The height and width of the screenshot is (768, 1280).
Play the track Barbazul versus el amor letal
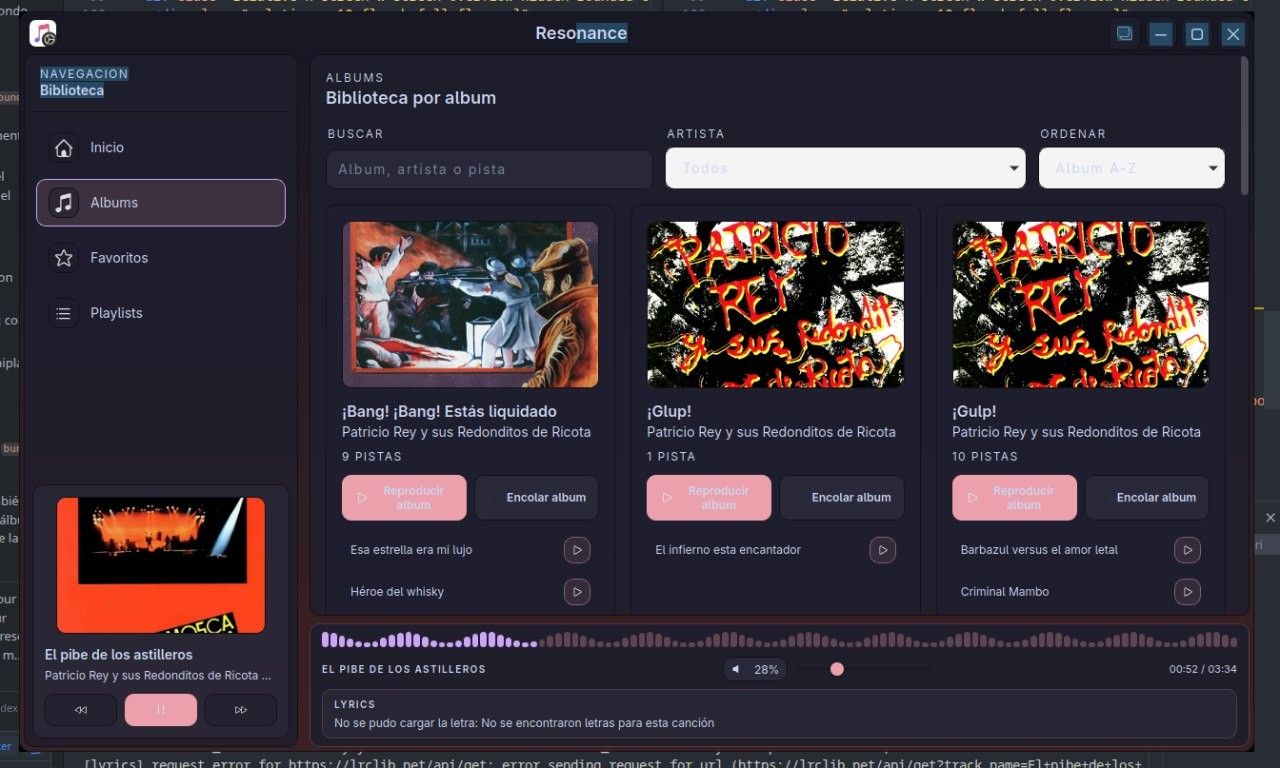[1187, 550]
